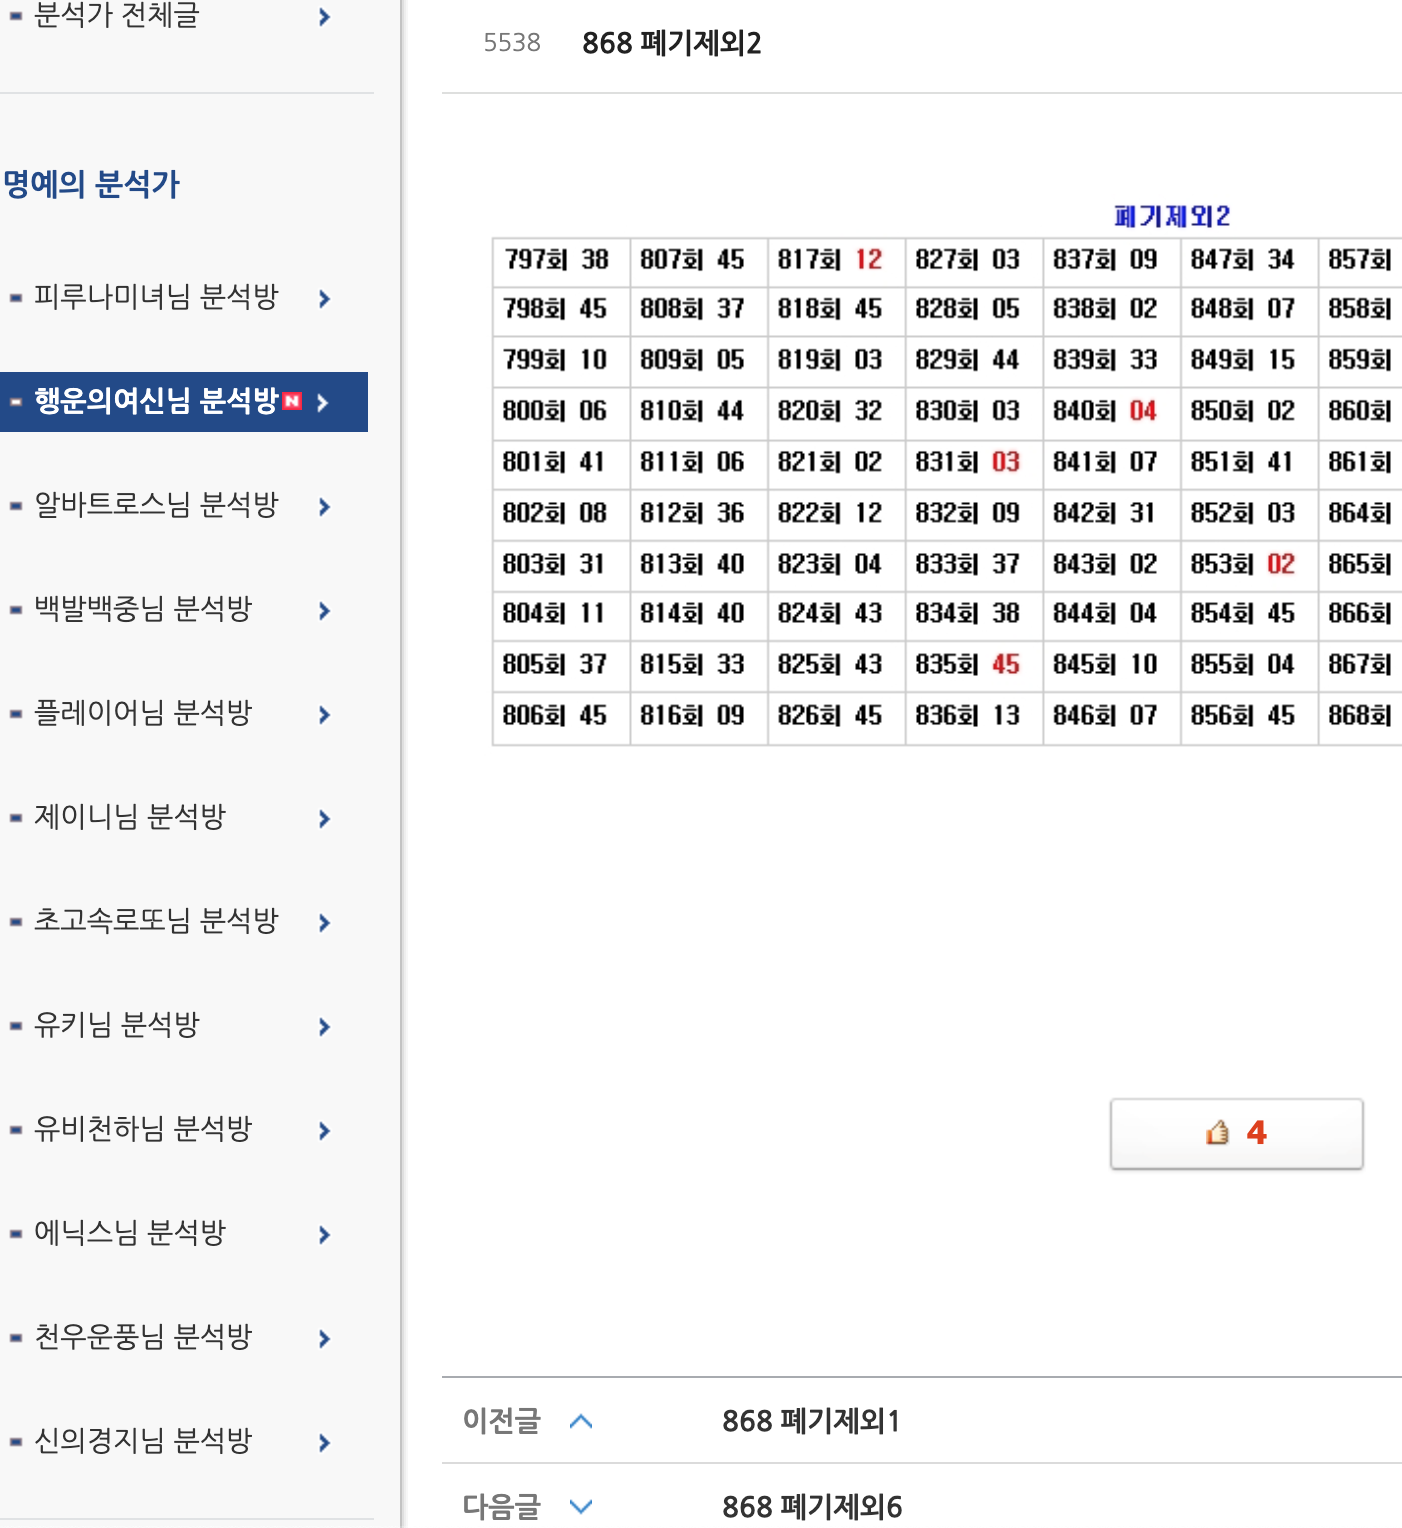Click arrow icon beside 알바트로스님 분석방
Image resolution: width=1402 pixels, height=1528 pixels.
[324, 506]
